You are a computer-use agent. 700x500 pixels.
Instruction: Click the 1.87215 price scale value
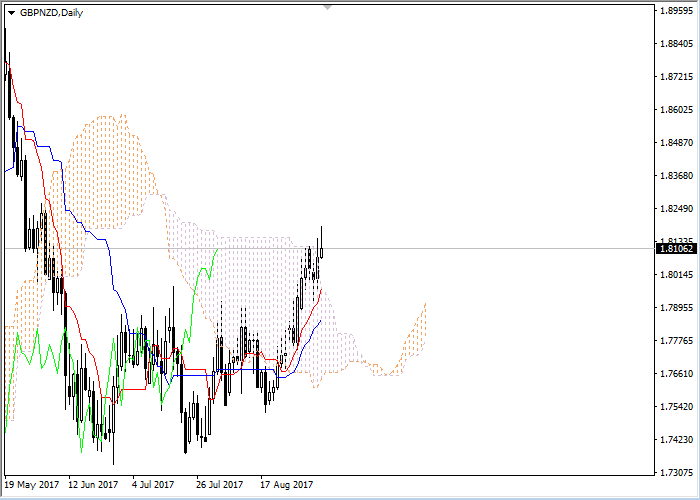coord(677,77)
